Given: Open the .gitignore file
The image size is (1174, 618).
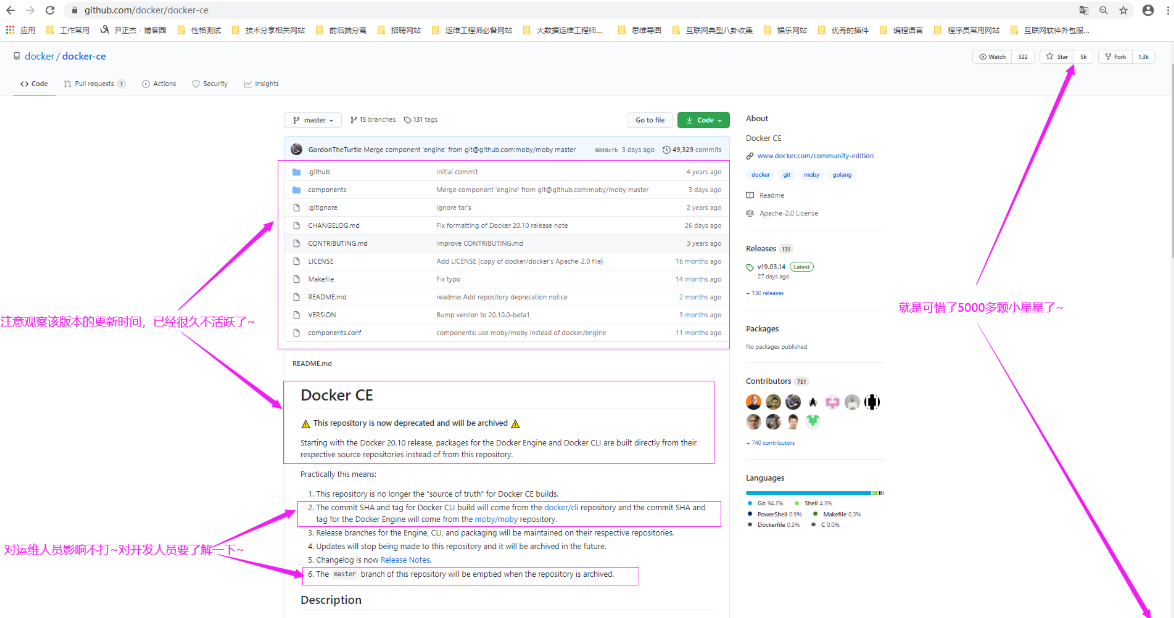Looking at the screenshot, I should pyautogui.click(x=323, y=207).
